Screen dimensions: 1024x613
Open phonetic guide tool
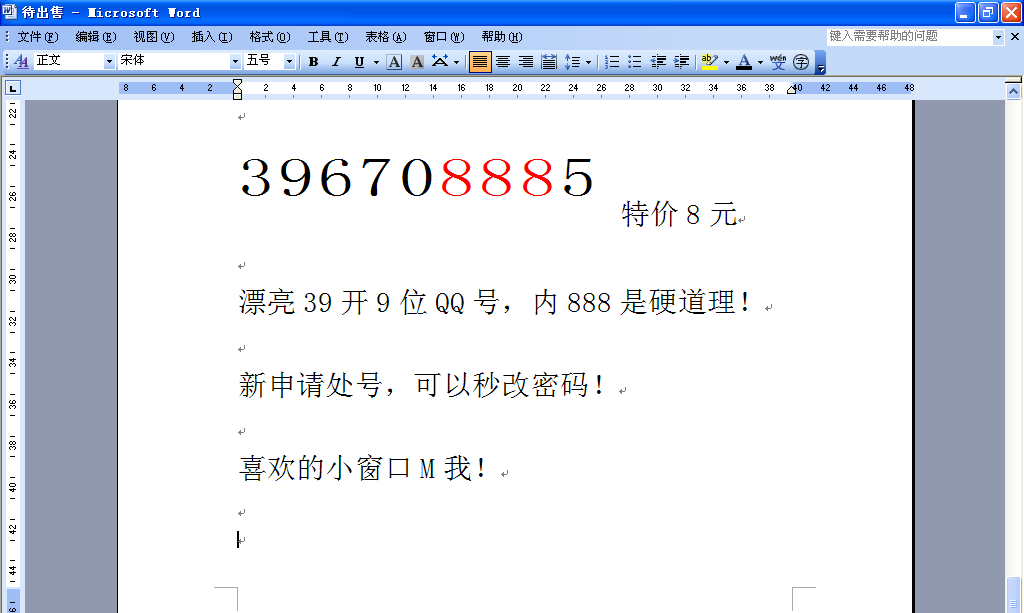click(x=778, y=61)
